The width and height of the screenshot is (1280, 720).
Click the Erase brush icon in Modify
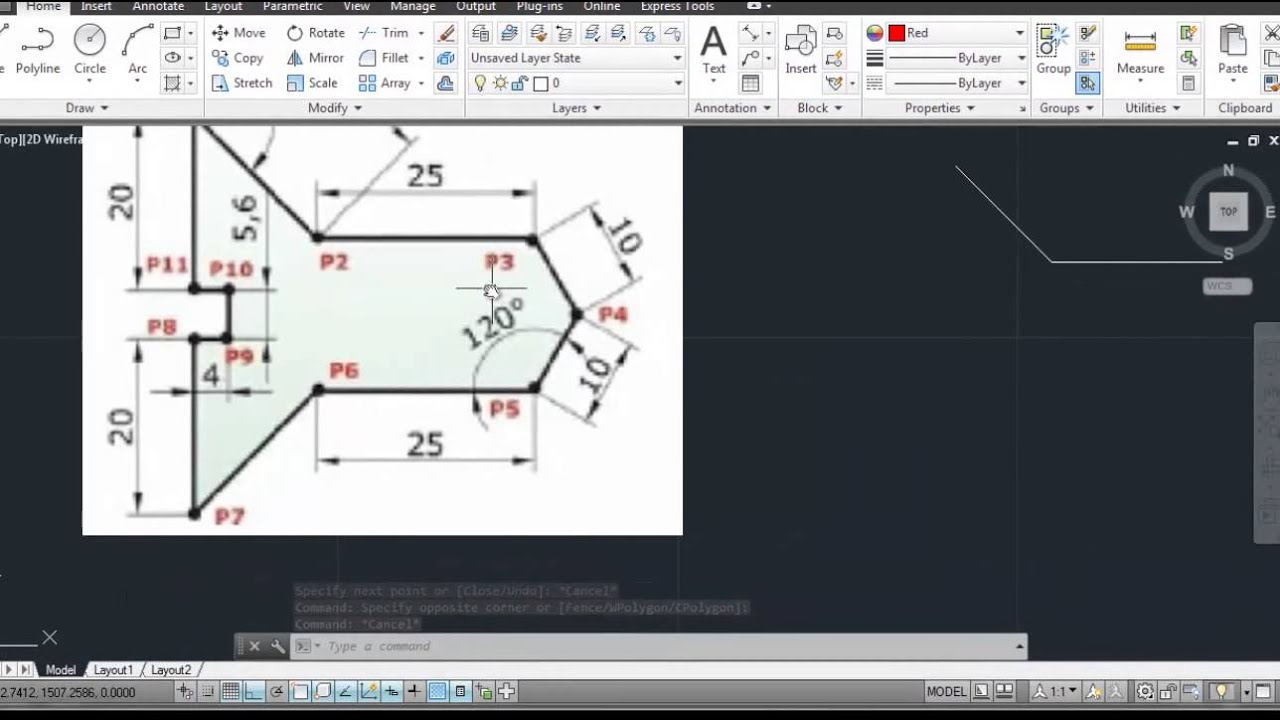pyautogui.click(x=446, y=33)
